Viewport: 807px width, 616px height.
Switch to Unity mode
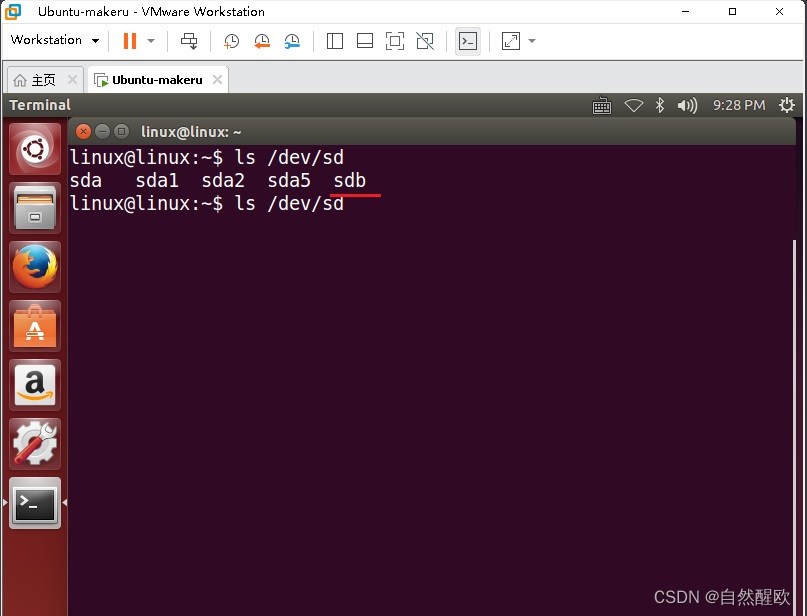pos(425,41)
